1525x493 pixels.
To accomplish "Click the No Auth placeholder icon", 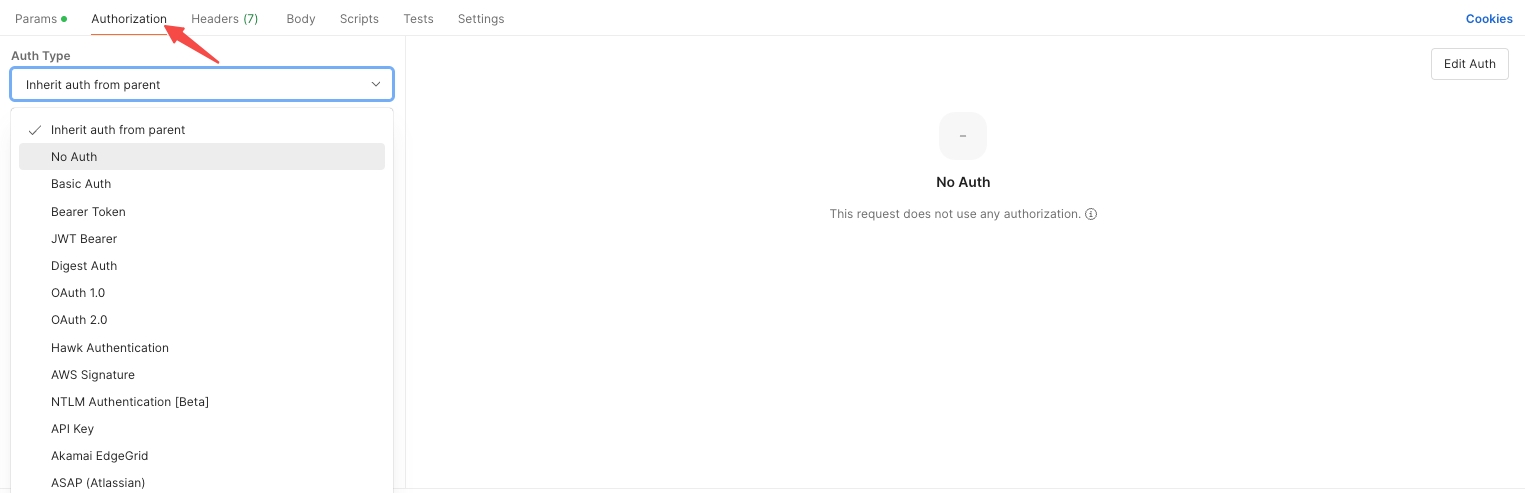I will [963, 136].
